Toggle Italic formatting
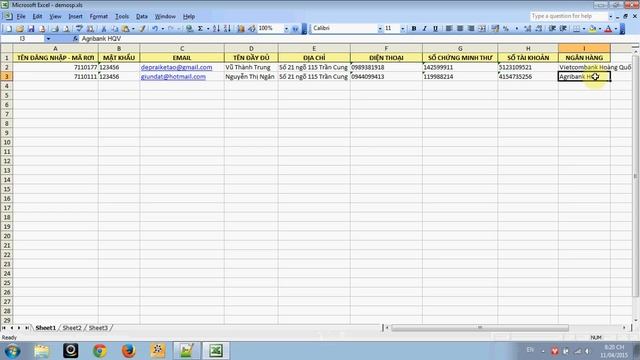 [424, 29]
